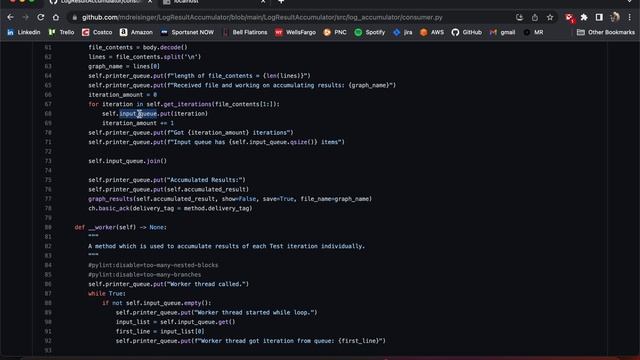Image resolution: width=640 pixels, height=360 pixels.
Task: Click the worker method docstring sentence
Action: (227, 246)
